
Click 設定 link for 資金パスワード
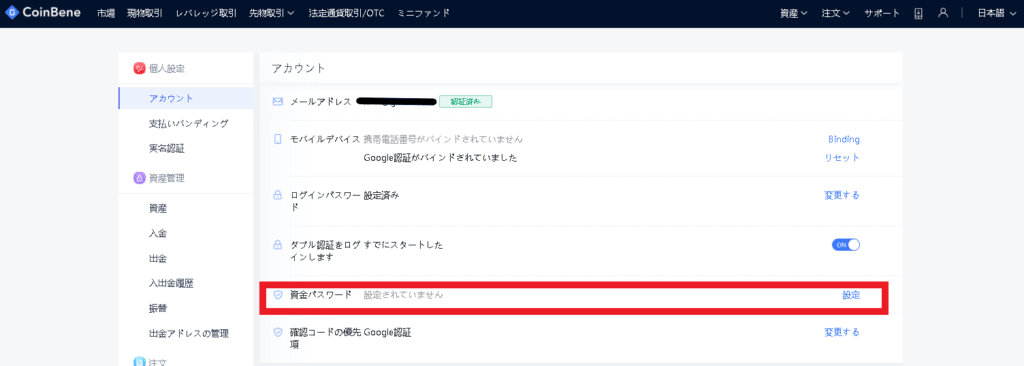pyautogui.click(x=851, y=295)
